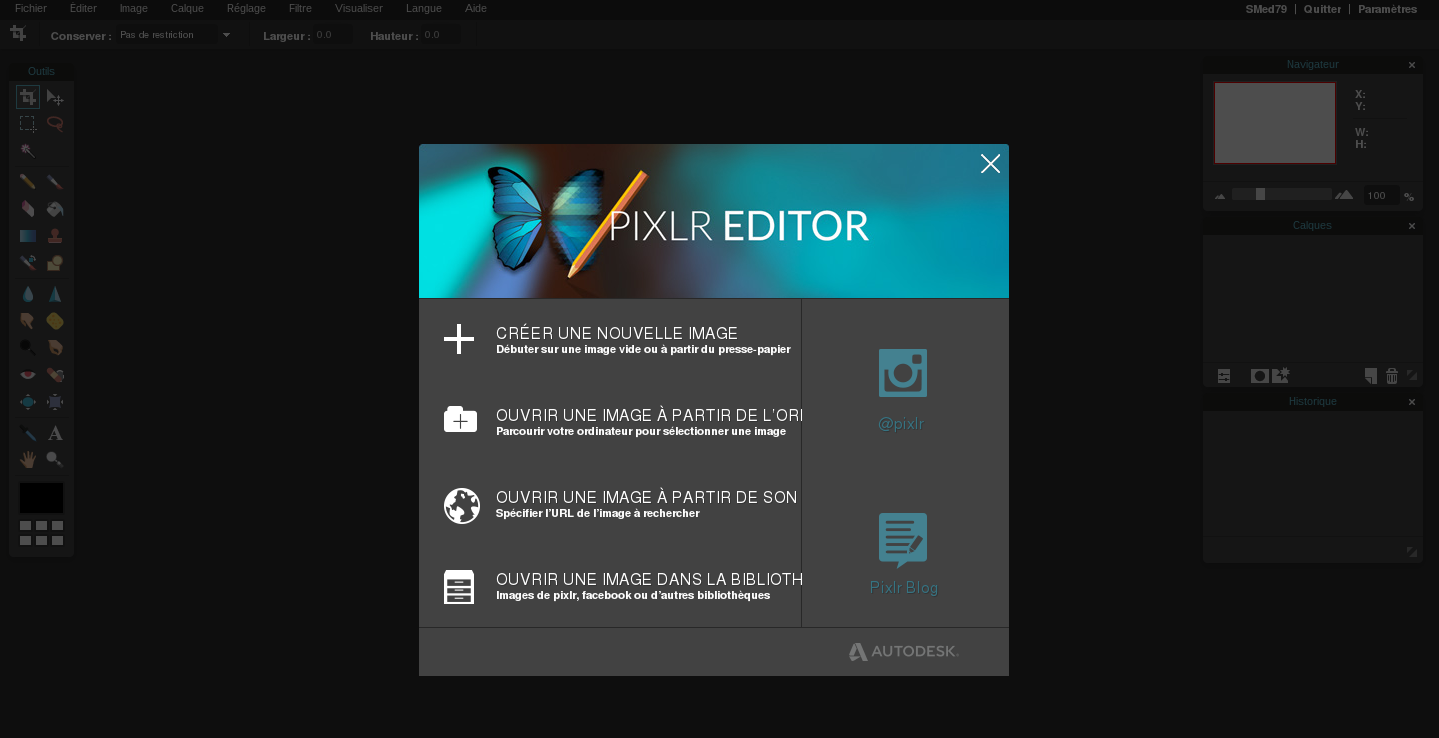Open the Visualiser menu
Image resolution: width=1439 pixels, height=738 pixels.
(x=359, y=8)
